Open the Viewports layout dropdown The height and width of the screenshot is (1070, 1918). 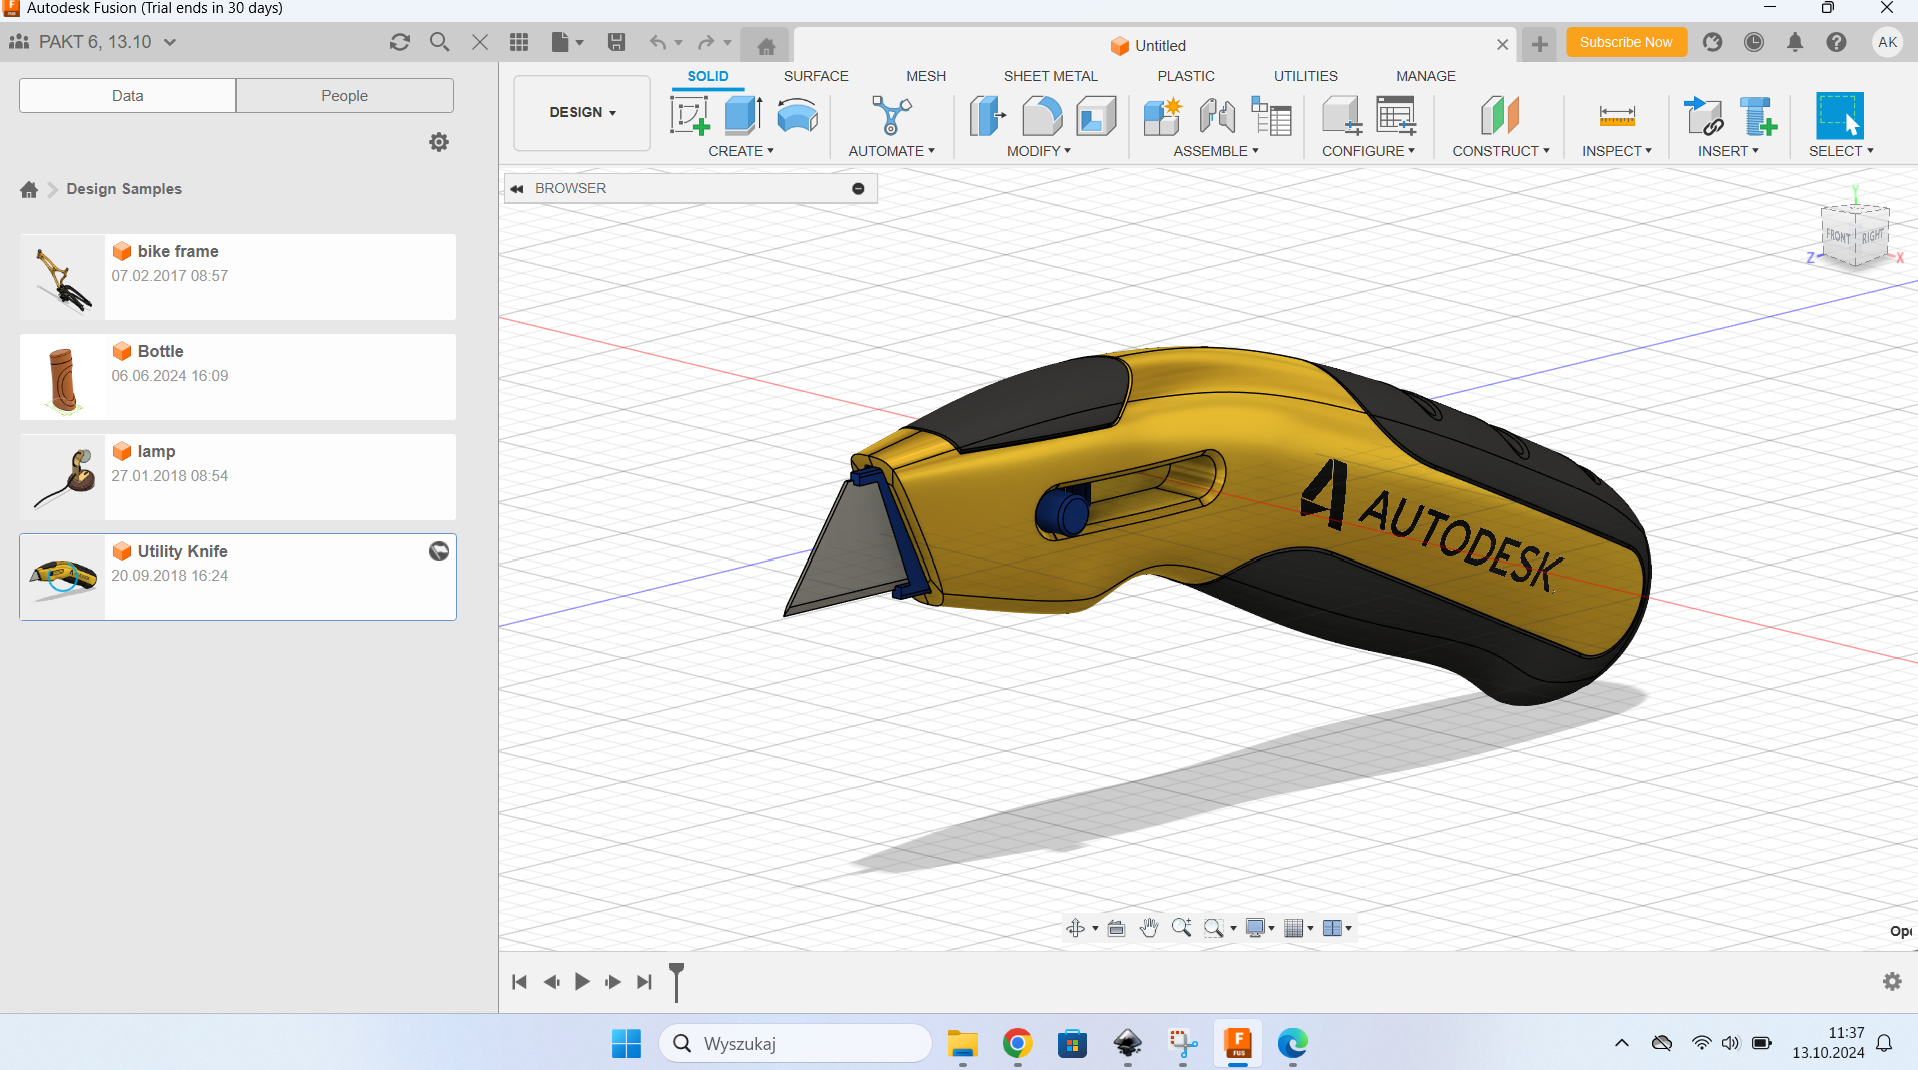pyautogui.click(x=1337, y=928)
